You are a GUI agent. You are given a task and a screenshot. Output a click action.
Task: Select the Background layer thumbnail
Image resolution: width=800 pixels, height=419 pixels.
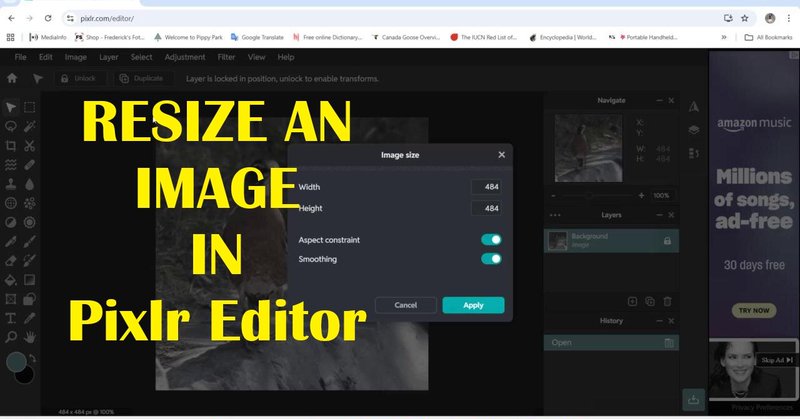pos(558,241)
